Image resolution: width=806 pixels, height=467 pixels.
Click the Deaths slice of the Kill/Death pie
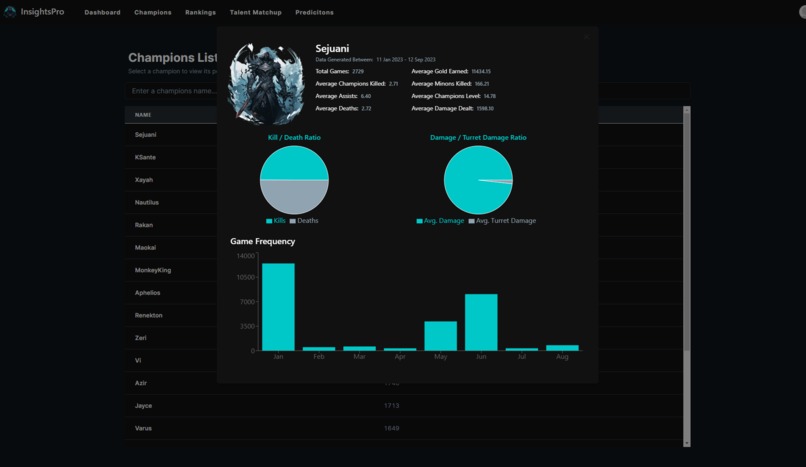pyautogui.click(x=294, y=197)
